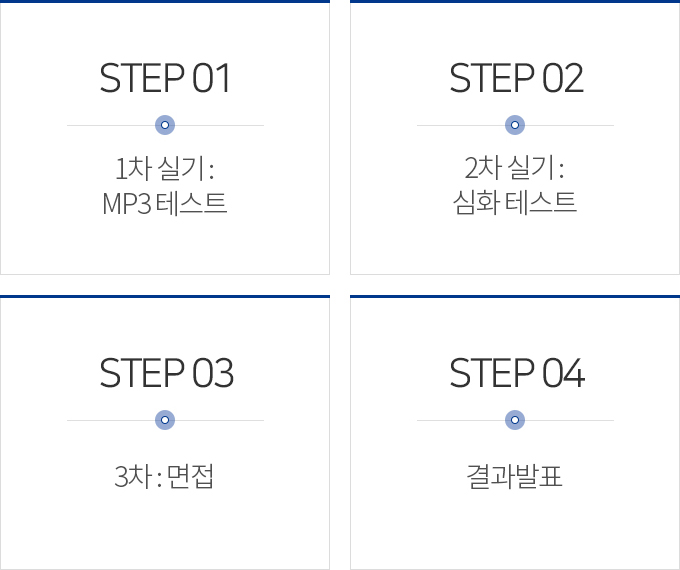The image size is (680, 570).
Task: Click the blue top border of STEP 04 card
Action: pyautogui.click(x=515, y=297)
